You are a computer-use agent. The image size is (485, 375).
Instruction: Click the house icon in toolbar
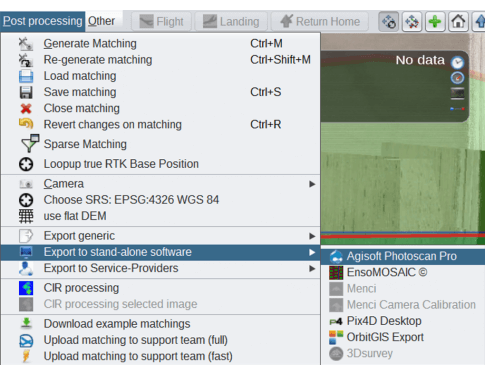(x=458, y=22)
